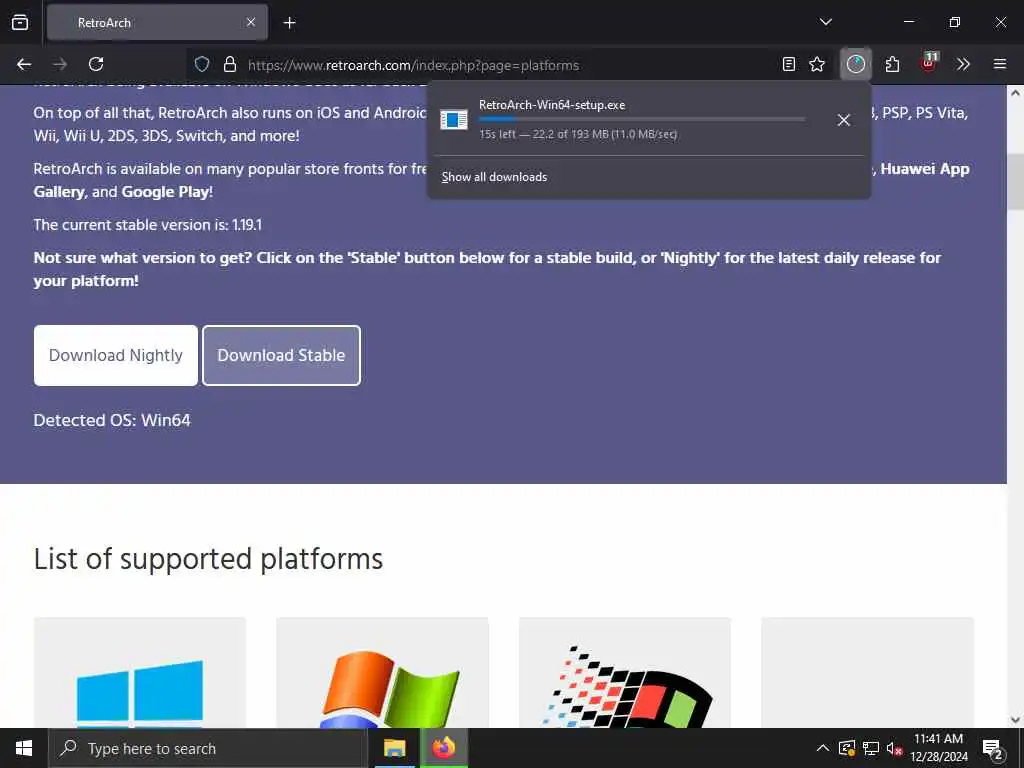The height and width of the screenshot is (768, 1024).
Task: Click the scrollbar up arrow
Action: tap(1015, 93)
